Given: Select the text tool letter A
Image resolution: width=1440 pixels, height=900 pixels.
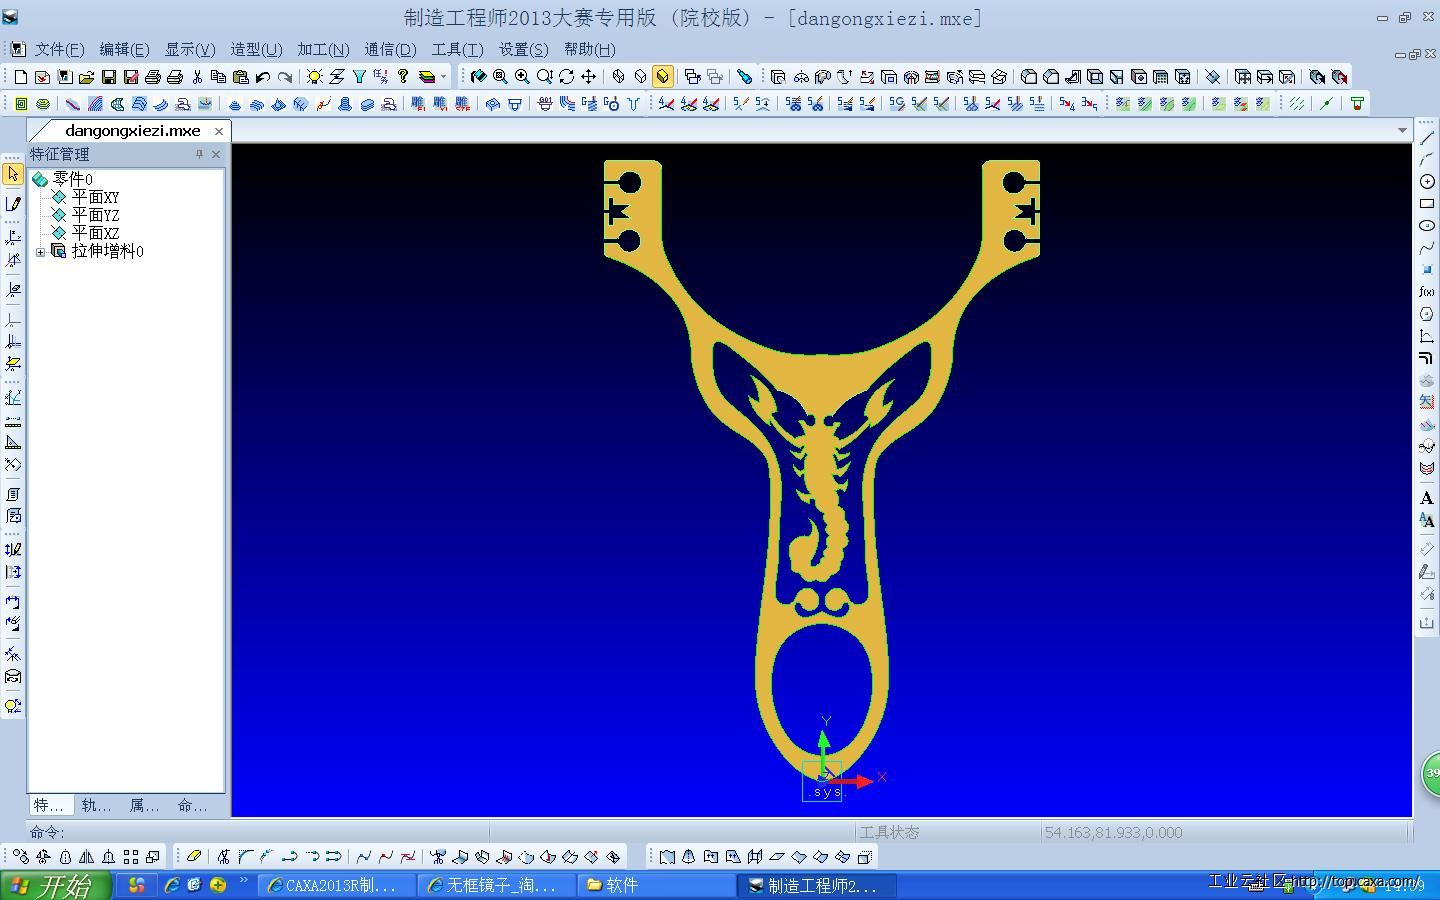Looking at the screenshot, I should pyautogui.click(x=1427, y=498).
